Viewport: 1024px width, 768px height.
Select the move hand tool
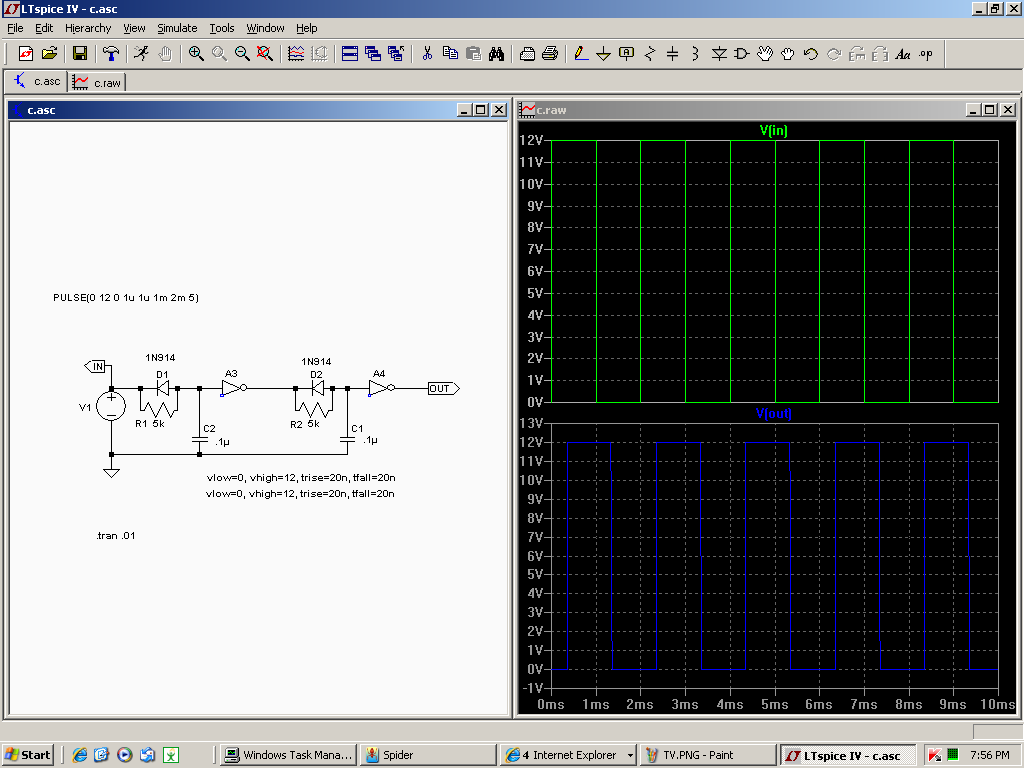click(x=765, y=54)
